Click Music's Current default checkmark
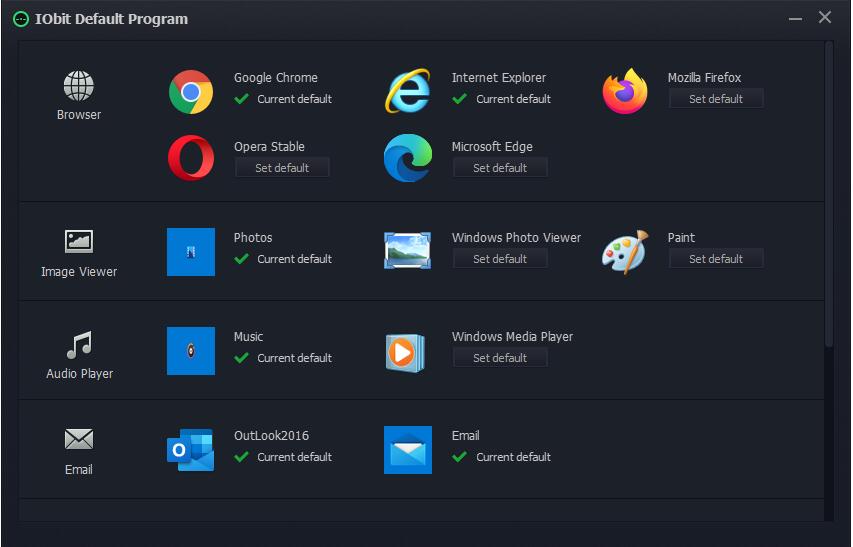The height and width of the screenshot is (547, 853). (x=242, y=358)
